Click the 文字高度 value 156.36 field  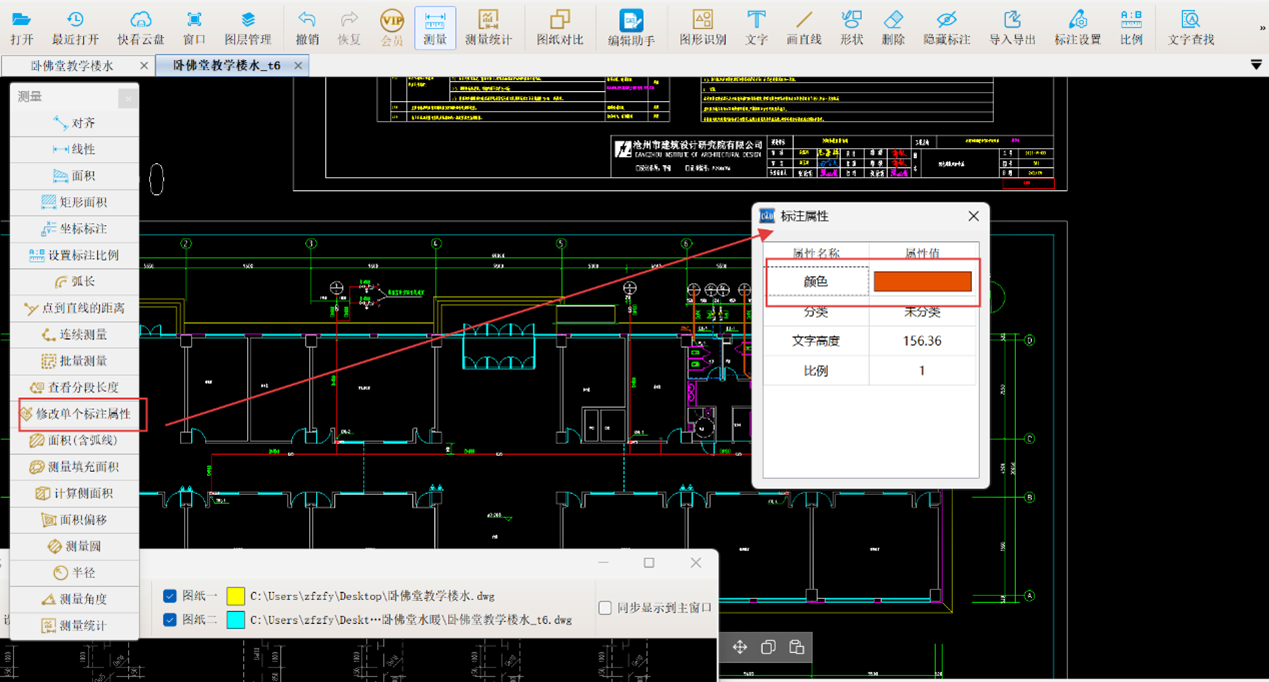[x=922, y=341]
